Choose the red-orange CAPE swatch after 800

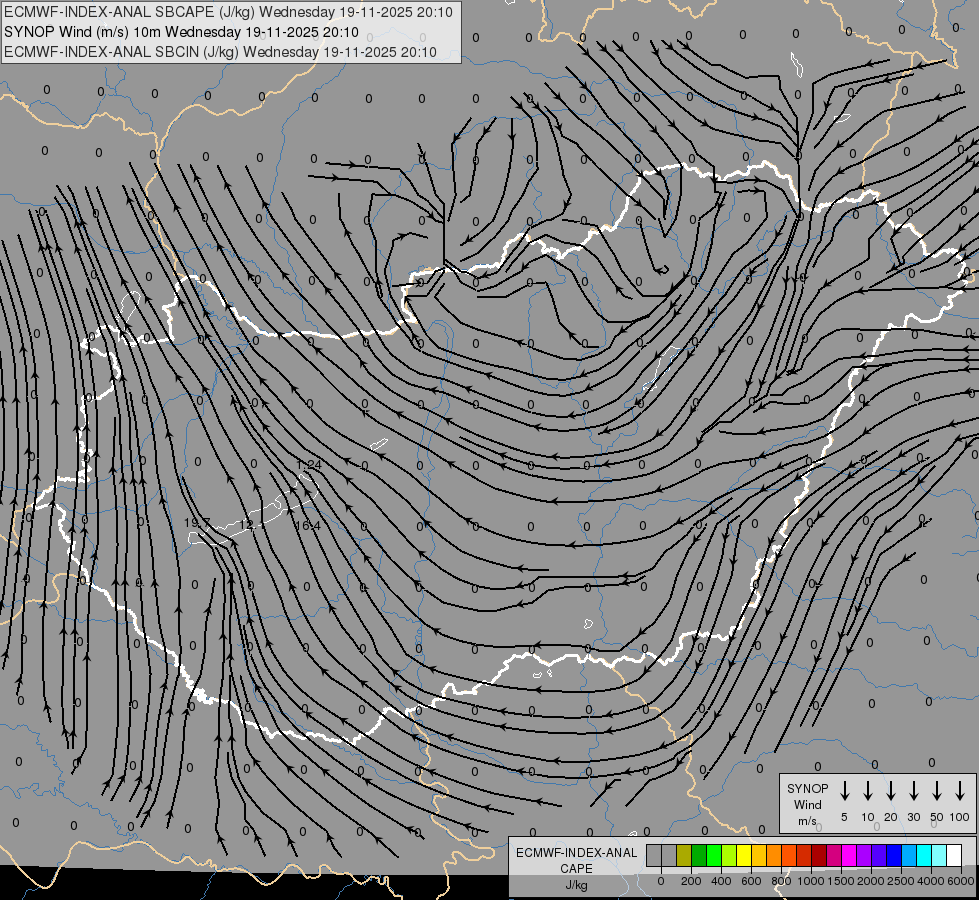[789, 855]
